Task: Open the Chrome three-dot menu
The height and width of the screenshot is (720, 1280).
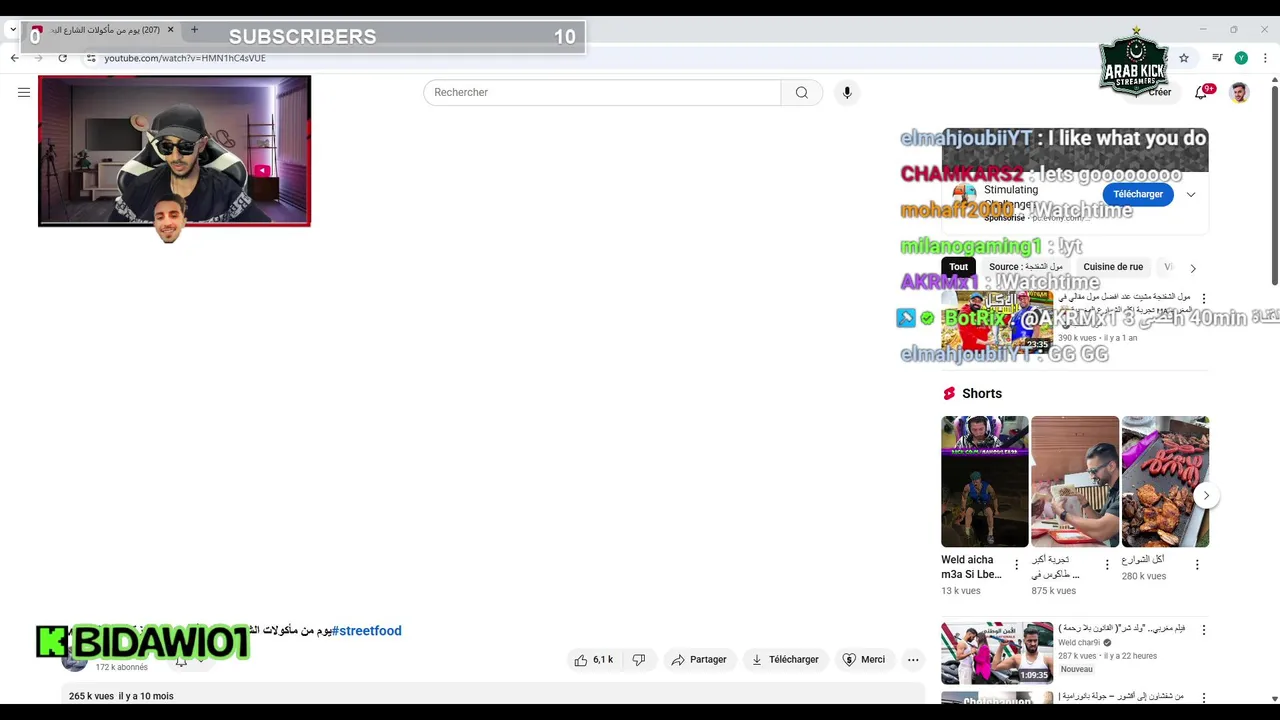Action: click(1265, 58)
